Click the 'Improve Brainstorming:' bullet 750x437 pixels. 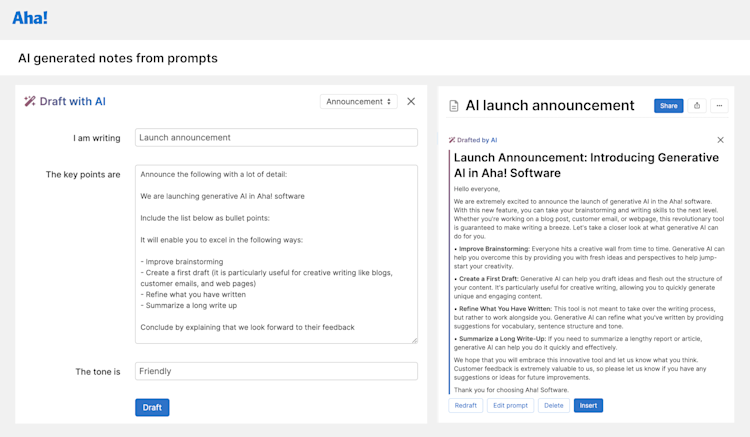tap(494, 249)
